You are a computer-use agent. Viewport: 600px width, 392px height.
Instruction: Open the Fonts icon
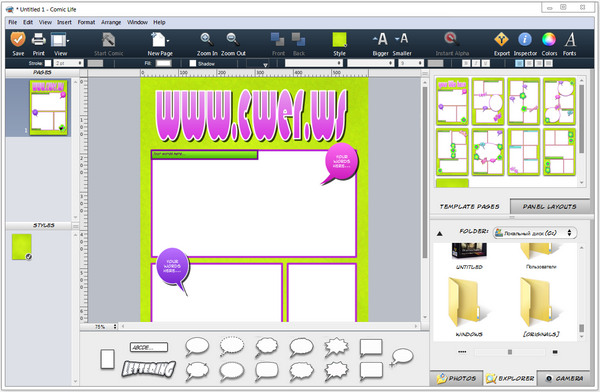(570, 39)
